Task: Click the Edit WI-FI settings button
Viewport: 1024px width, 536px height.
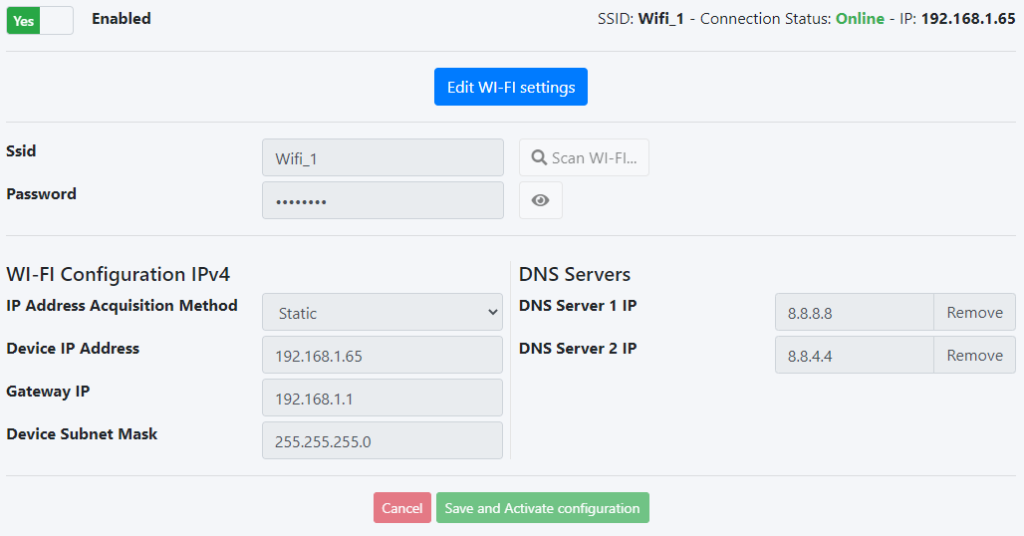Action: (x=510, y=87)
